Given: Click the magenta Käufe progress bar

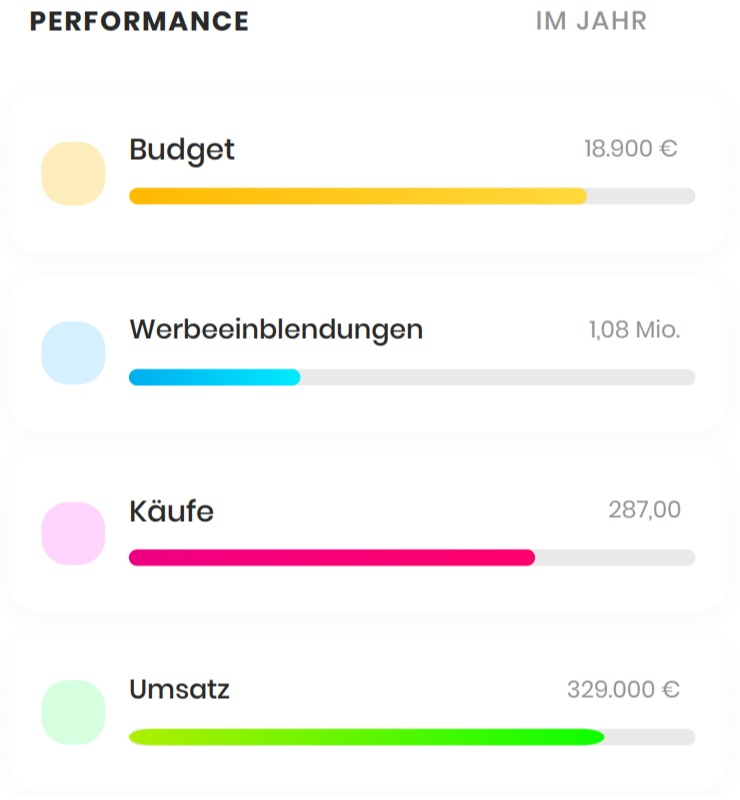Looking at the screenshot, I should tap(332, 558).
